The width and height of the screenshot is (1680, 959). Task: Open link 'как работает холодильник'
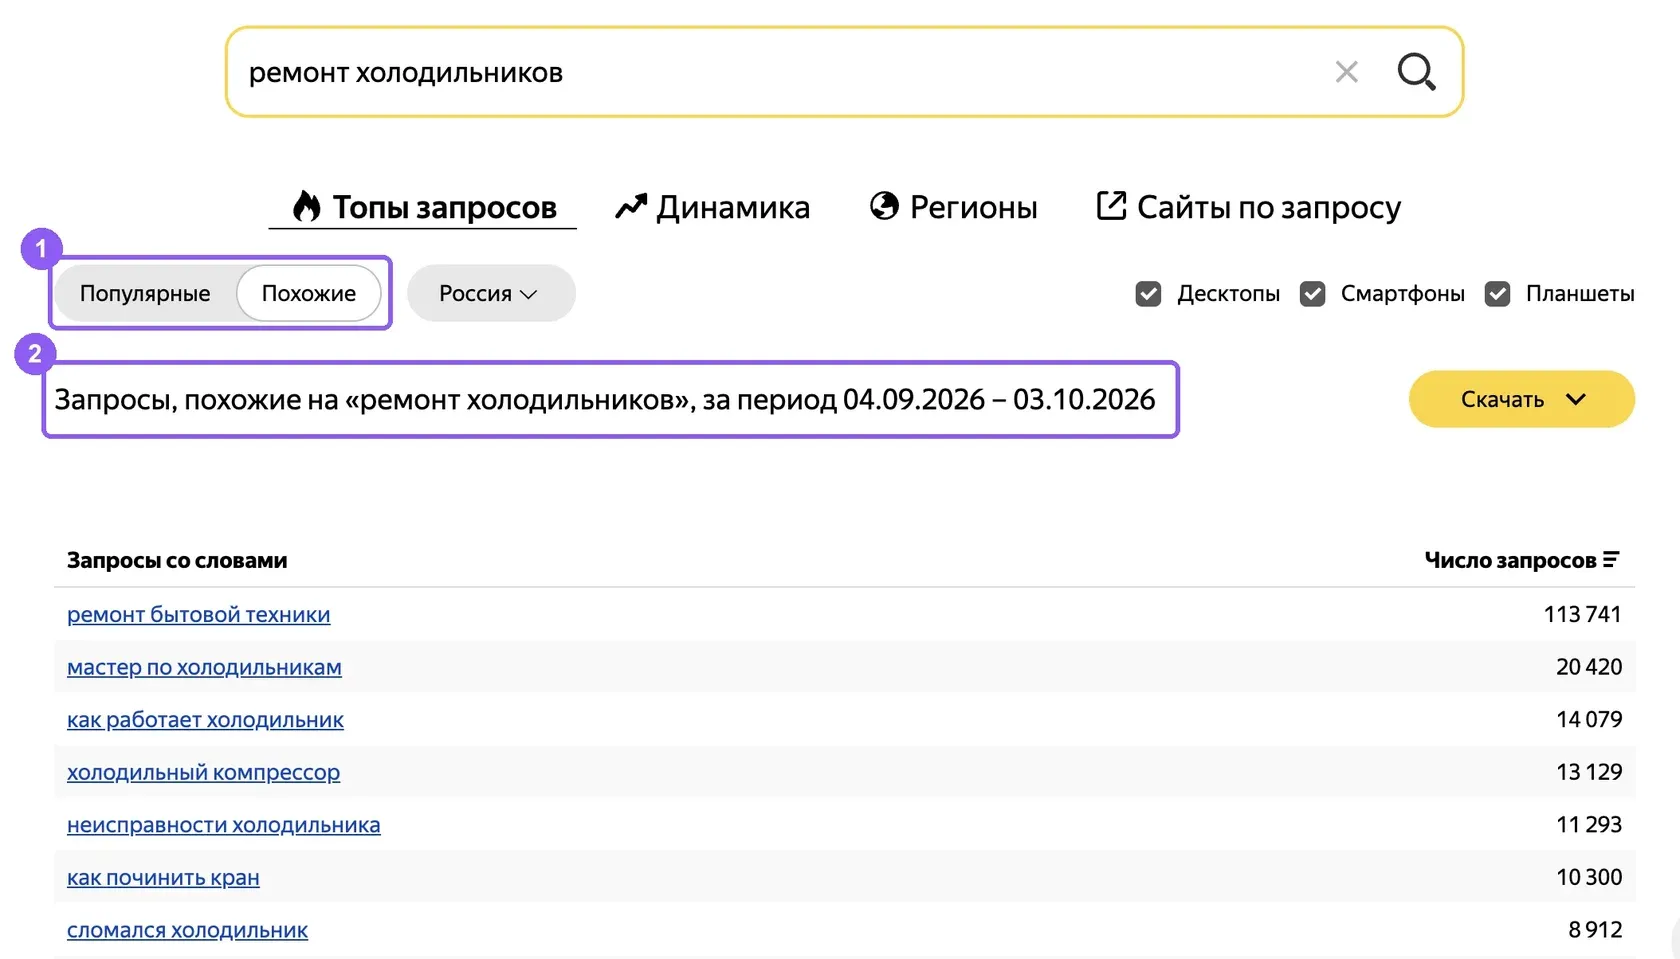205,719
